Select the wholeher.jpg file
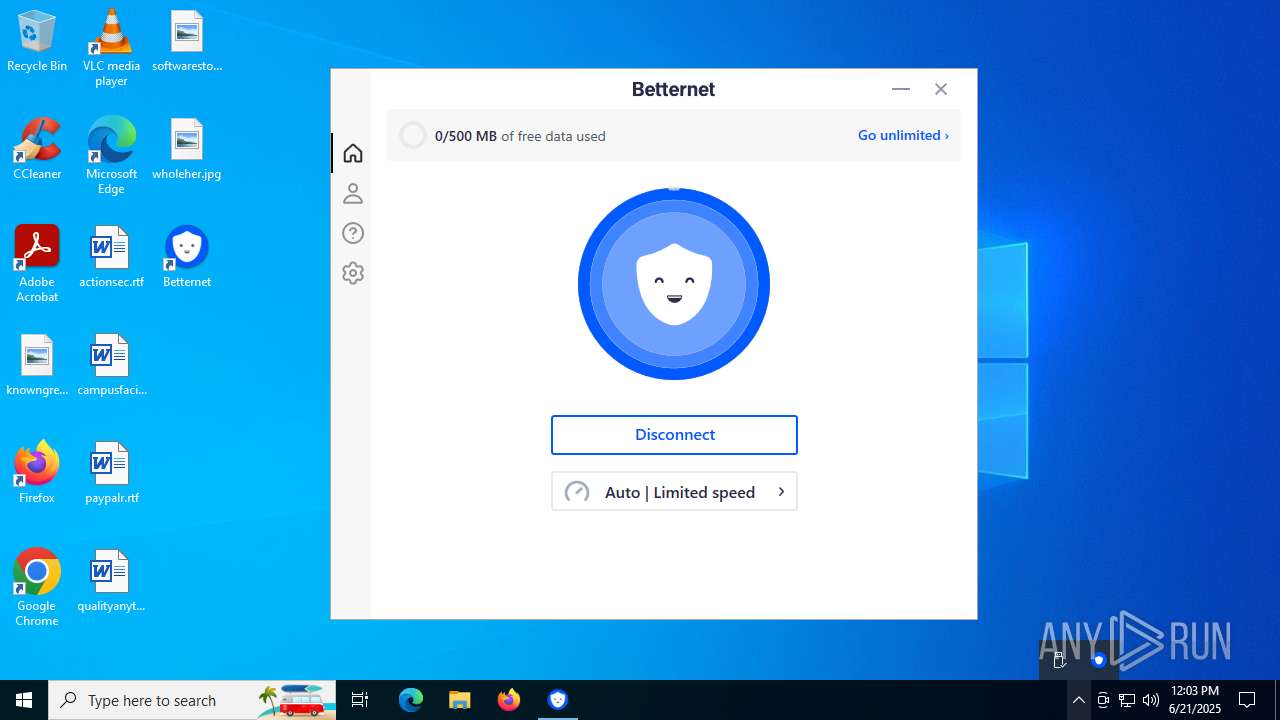The height and width of the screenshot is (720, 1280). [187, 150]
